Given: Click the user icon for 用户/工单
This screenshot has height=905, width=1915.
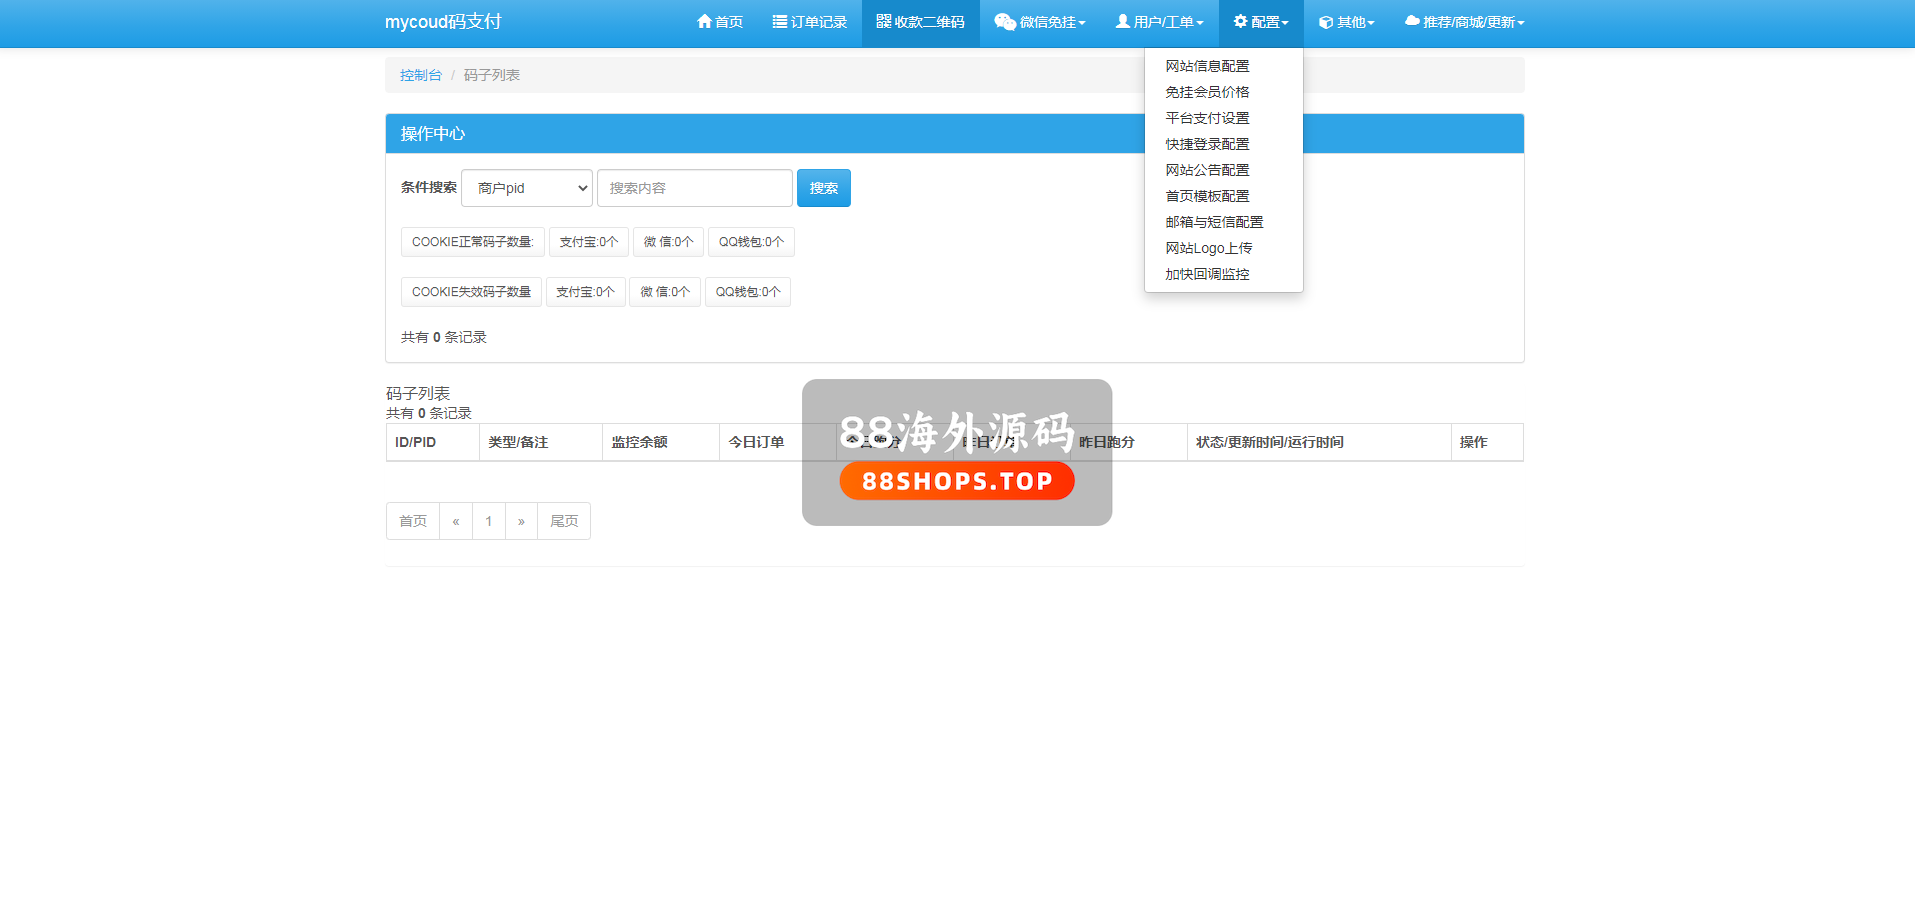Looking at the screenshot, I should (x=1123, y=22).
